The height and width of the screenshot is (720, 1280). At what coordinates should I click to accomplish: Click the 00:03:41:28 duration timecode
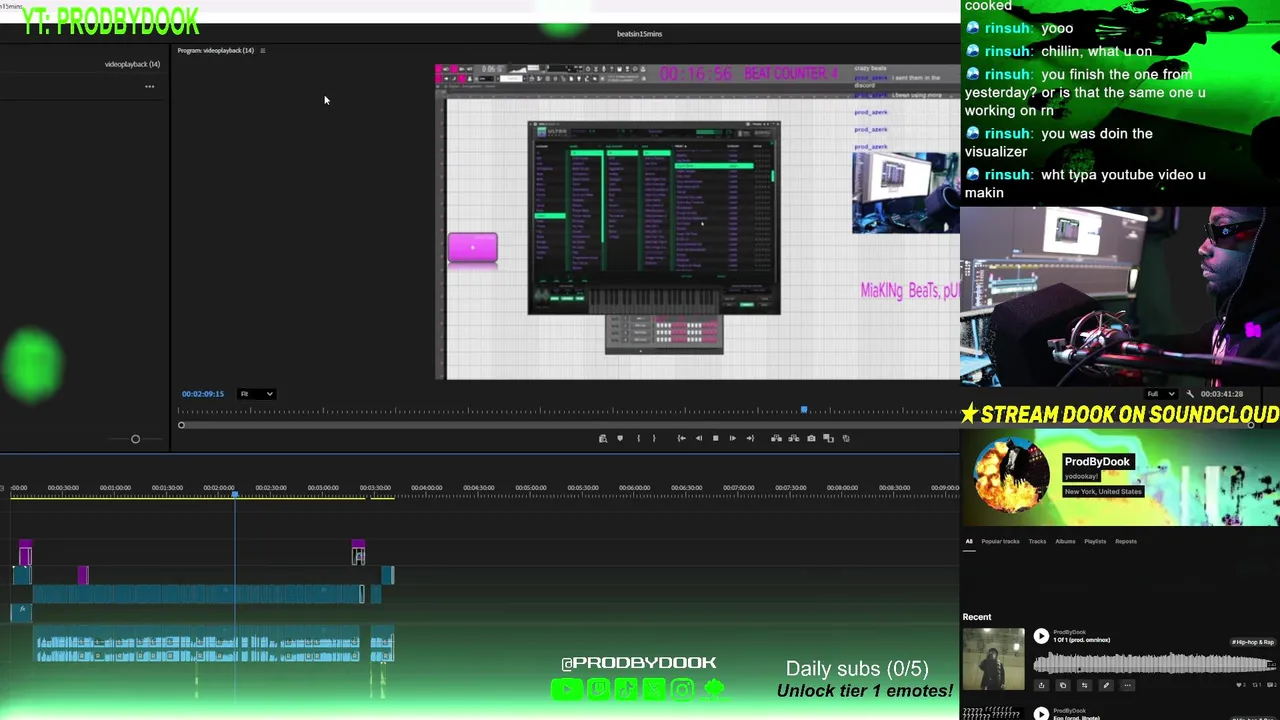tap(1224, 394)
